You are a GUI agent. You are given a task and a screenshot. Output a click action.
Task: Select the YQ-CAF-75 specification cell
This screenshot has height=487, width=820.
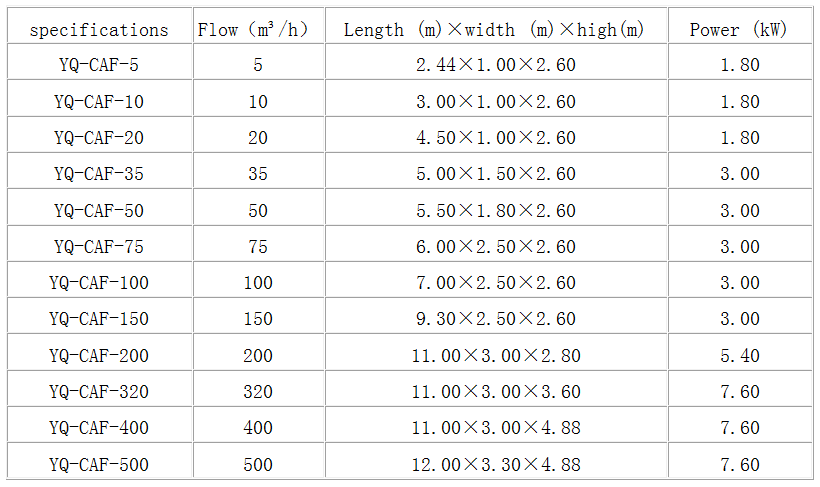(x=99, y=247)
